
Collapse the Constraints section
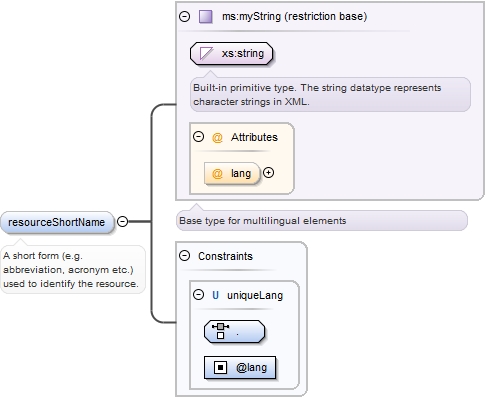click(184, 256)
